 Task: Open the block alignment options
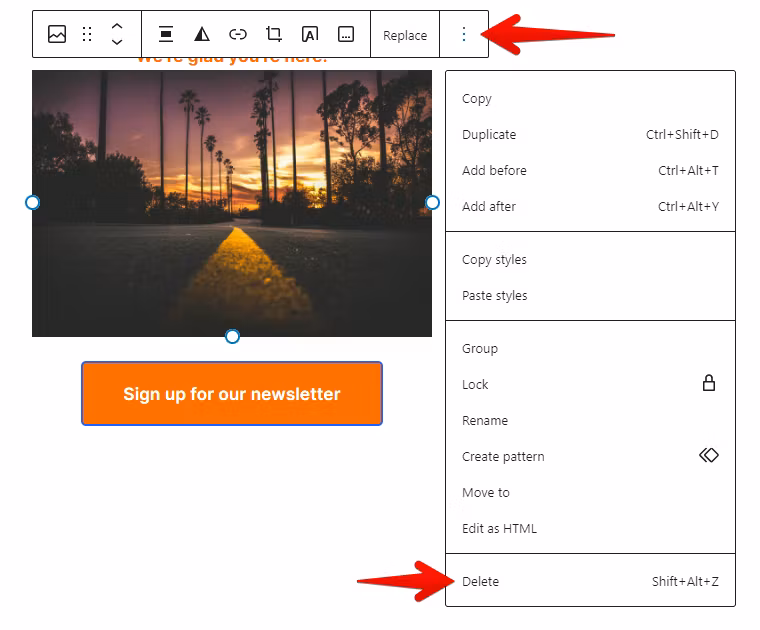tap(166, 34)
